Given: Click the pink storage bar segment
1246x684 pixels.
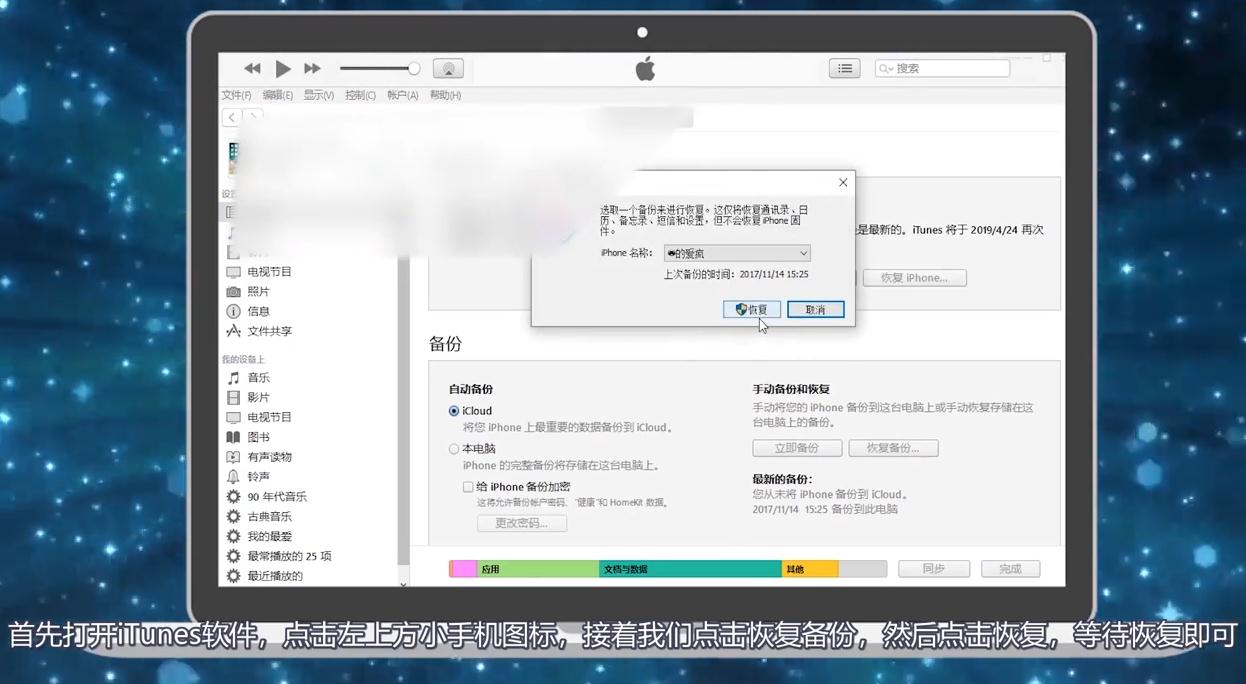Looking at the screenshot, I should point(464,569).
